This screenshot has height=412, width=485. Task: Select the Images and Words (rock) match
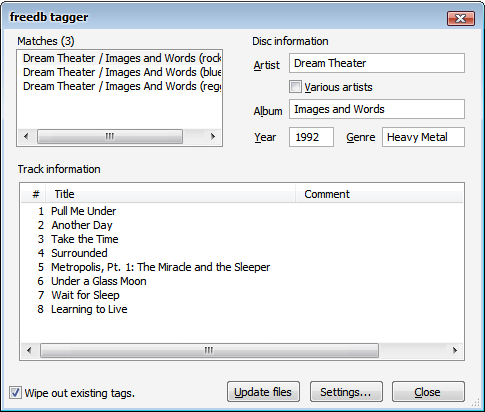click(122, 58)
